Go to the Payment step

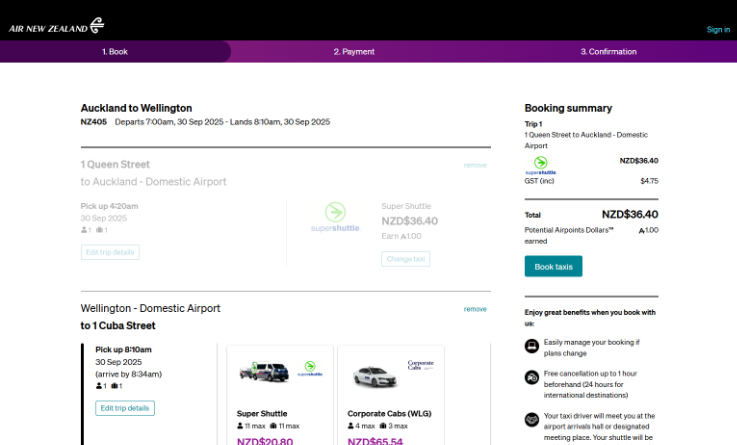pyautogui.click(x=354, y=51)
